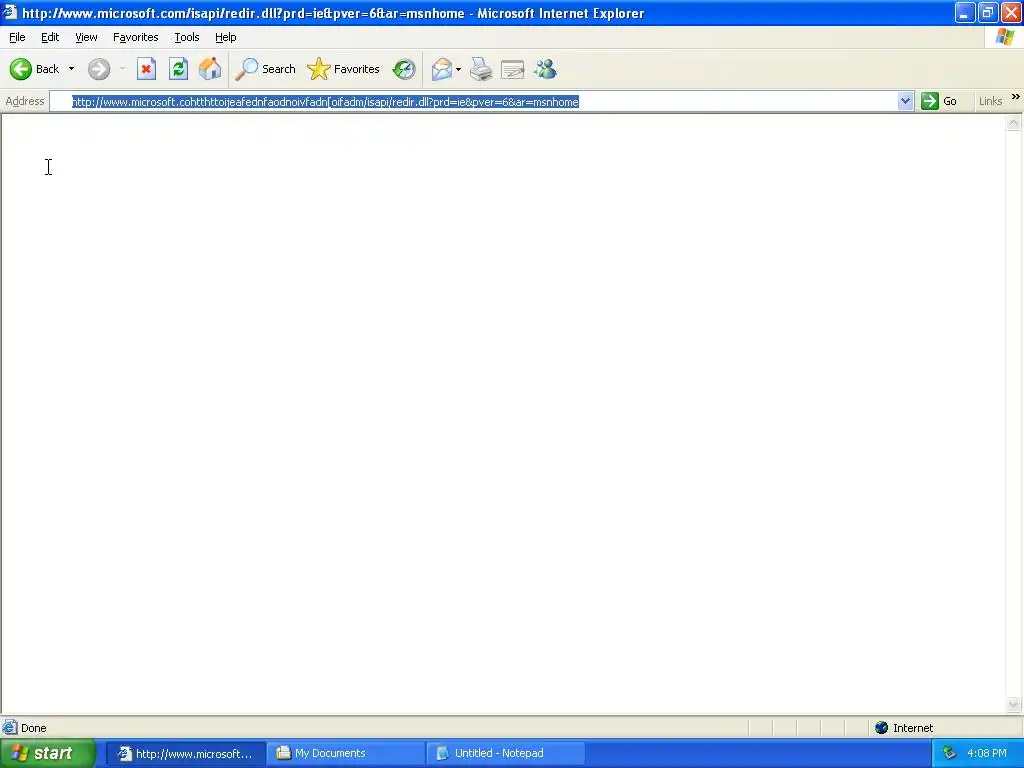
Task: Open the View menu
Action: [x=86, y=37]
